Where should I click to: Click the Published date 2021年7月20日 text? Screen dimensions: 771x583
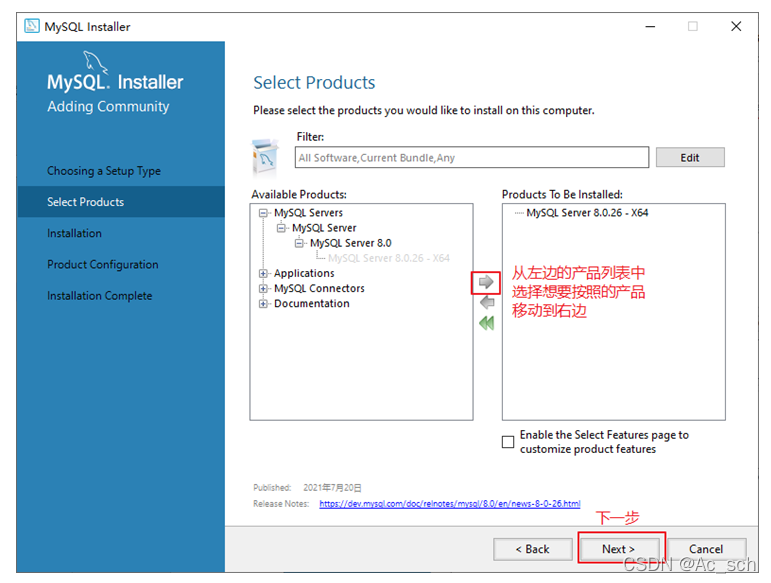click(x=332, y=488)
